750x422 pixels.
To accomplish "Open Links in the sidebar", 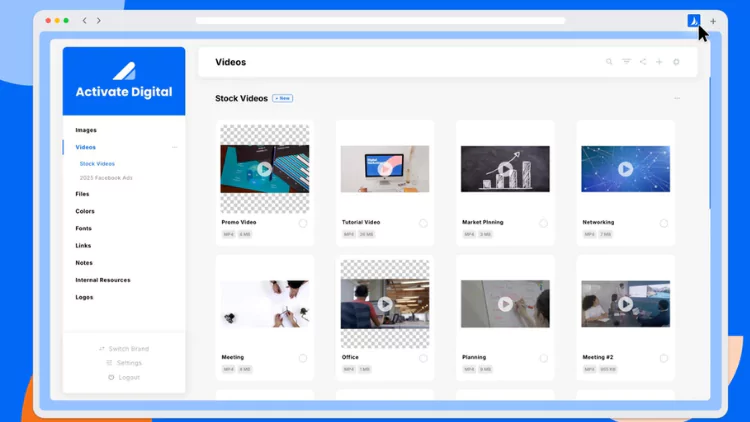I will (83, 245).
